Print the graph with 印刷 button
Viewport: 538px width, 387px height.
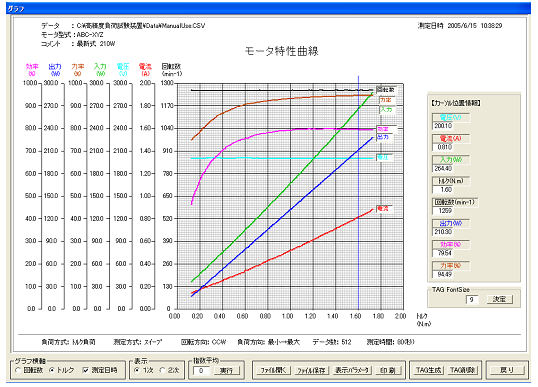coord(388,370)
